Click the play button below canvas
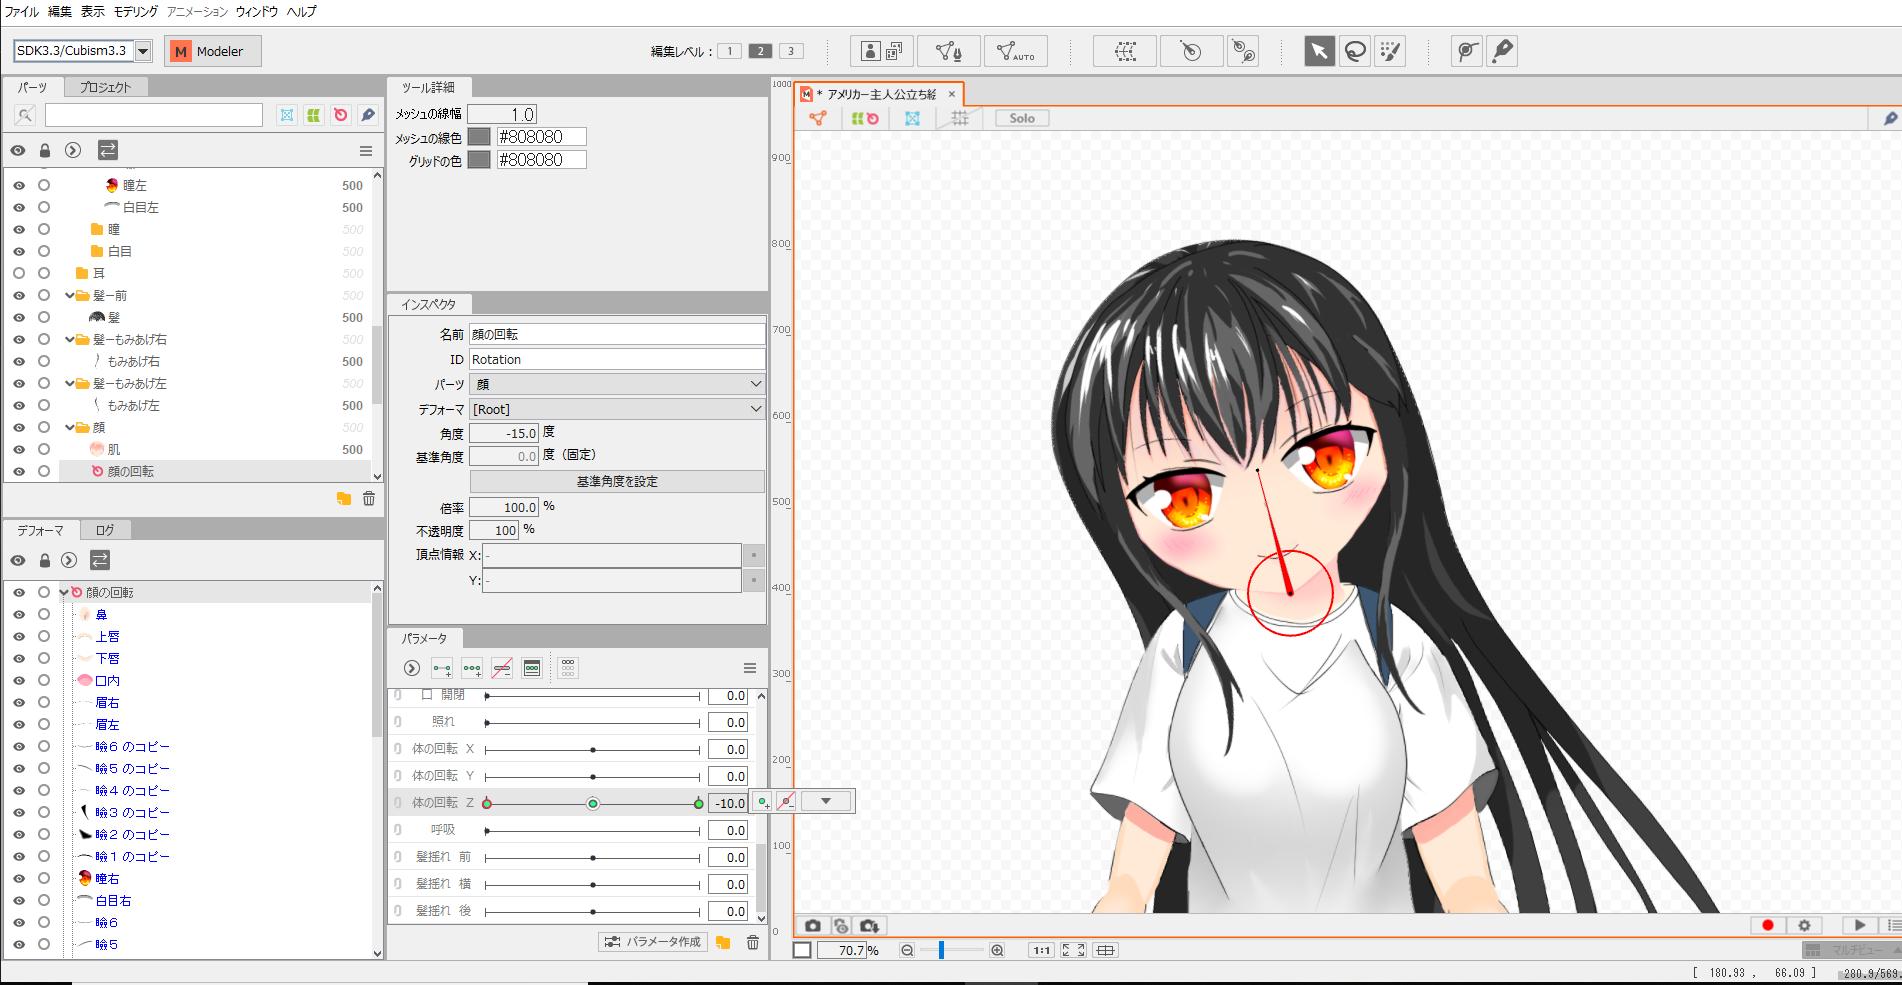This screenshot has width=1902, height=985. coord(1859,926)
